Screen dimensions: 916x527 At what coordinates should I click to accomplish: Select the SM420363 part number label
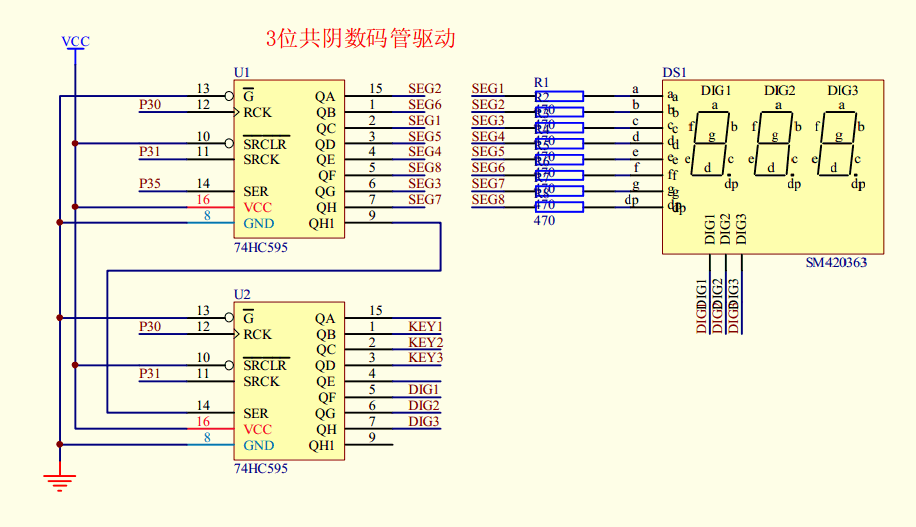pos(836,263)
